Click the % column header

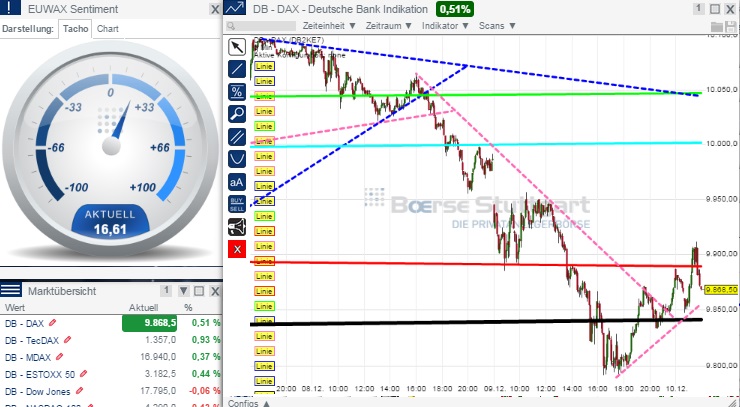pos(188,308)
